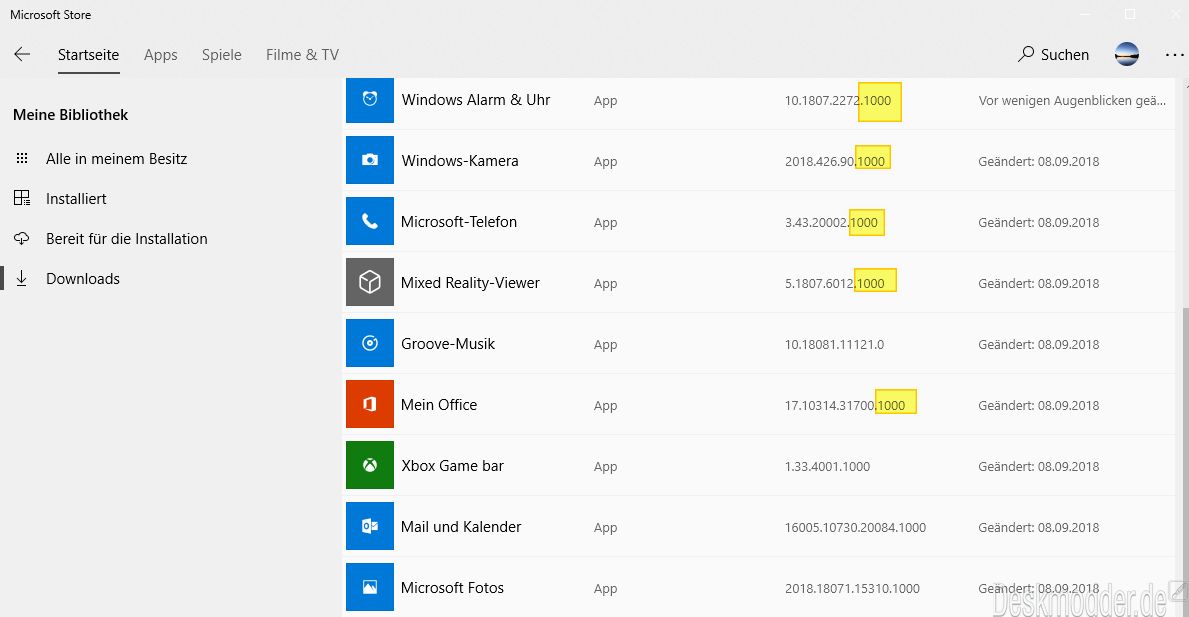Click Geändert date of Xbox Game bar
Image resolution: width=1189 pixels, height=617 pixels.
pyautogui.click(x=1038, y=466)
